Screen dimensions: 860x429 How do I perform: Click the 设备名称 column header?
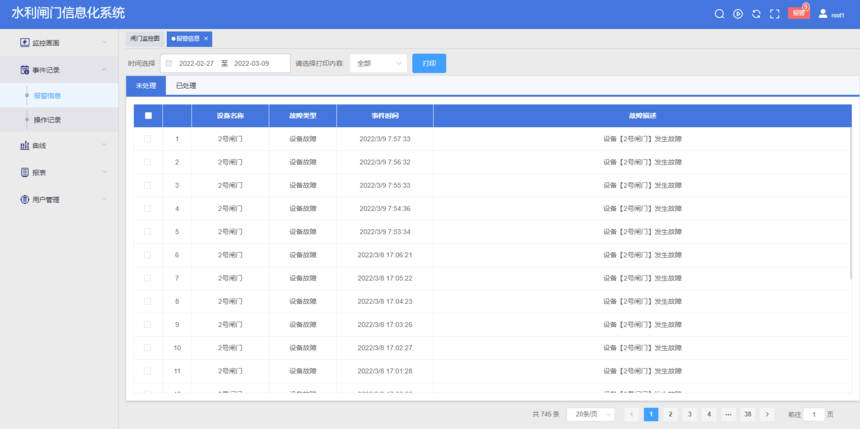point(230,116)
